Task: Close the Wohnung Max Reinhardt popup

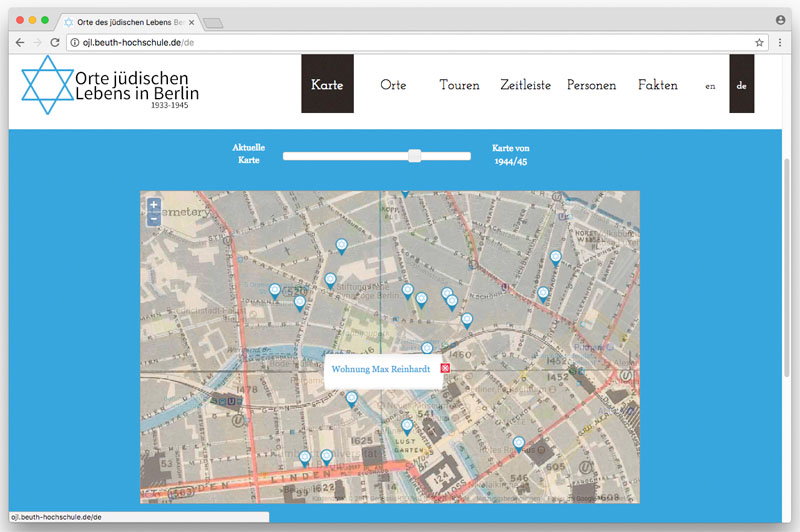Action: coord(445,369)
